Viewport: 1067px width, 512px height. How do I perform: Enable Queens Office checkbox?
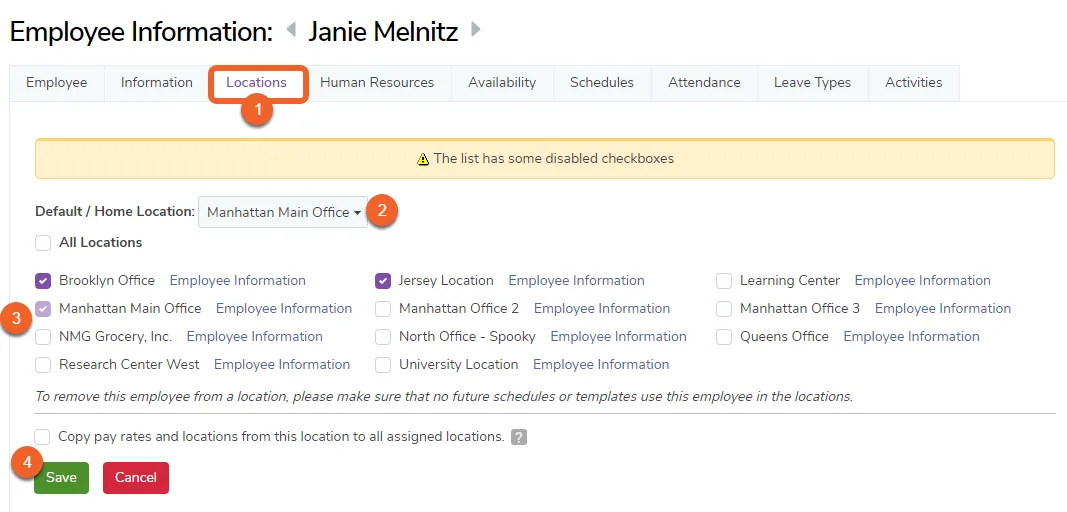724,337
